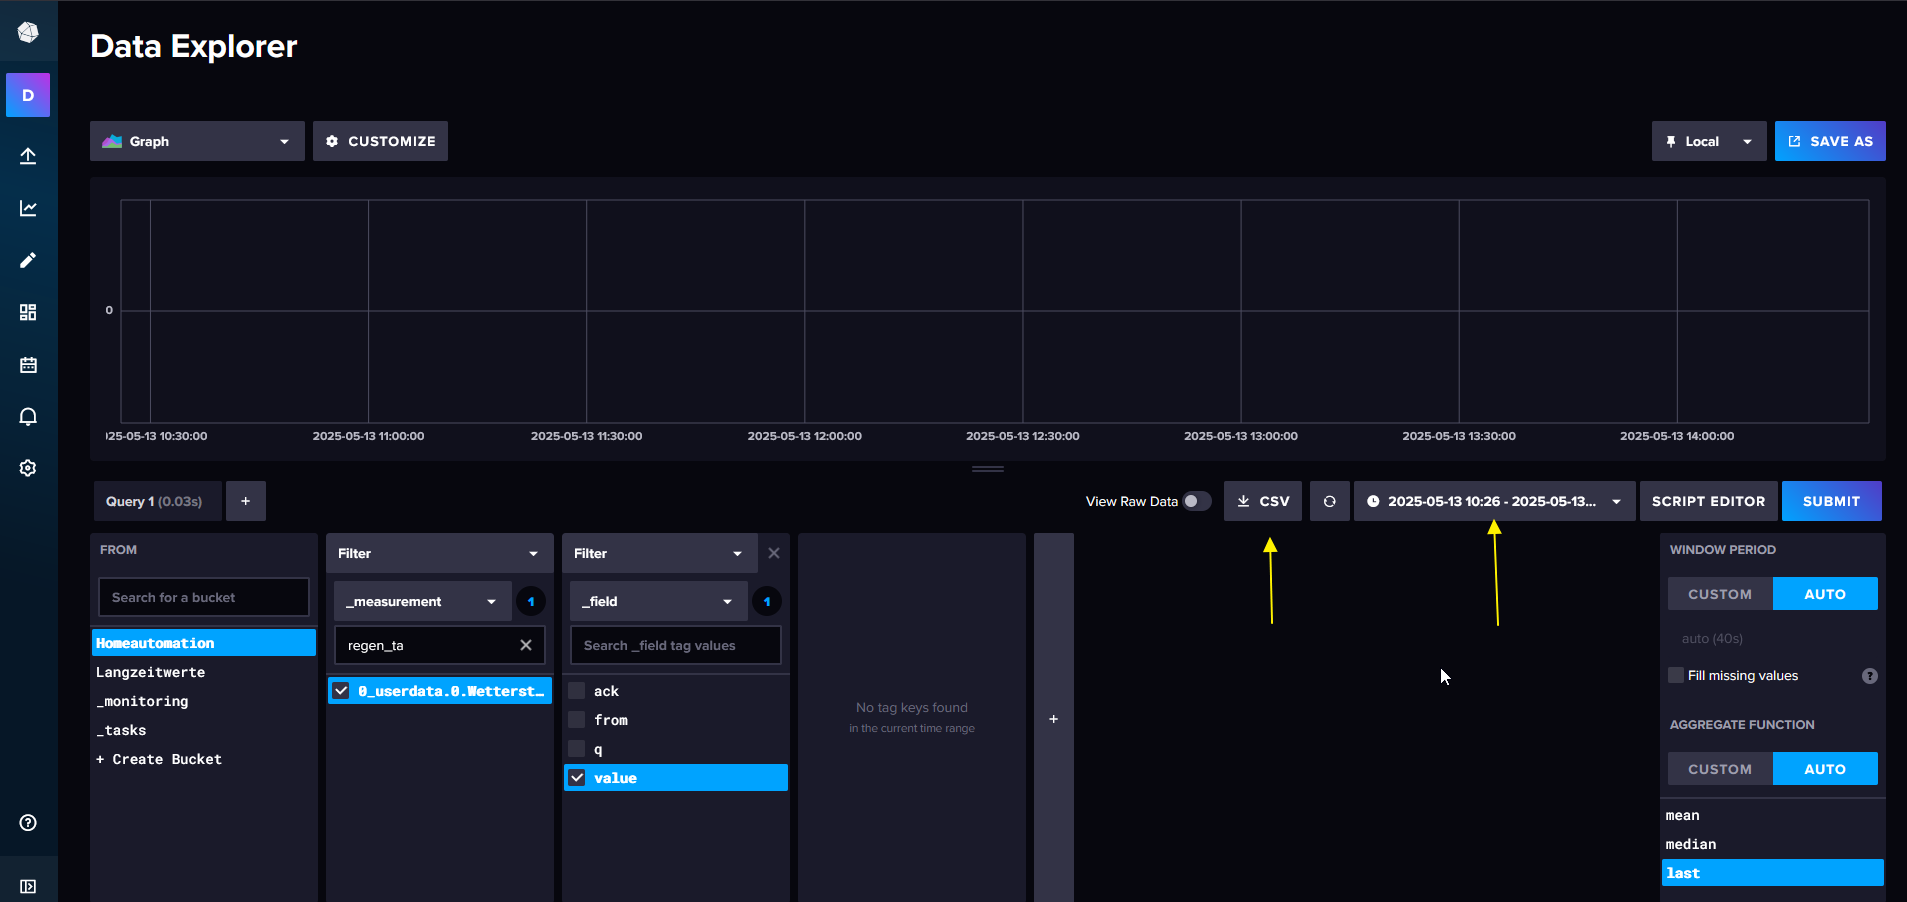This screenshot has height=902, width=1907.
Task: Click the _measurement selection count badge
Action: pos(531,601)
